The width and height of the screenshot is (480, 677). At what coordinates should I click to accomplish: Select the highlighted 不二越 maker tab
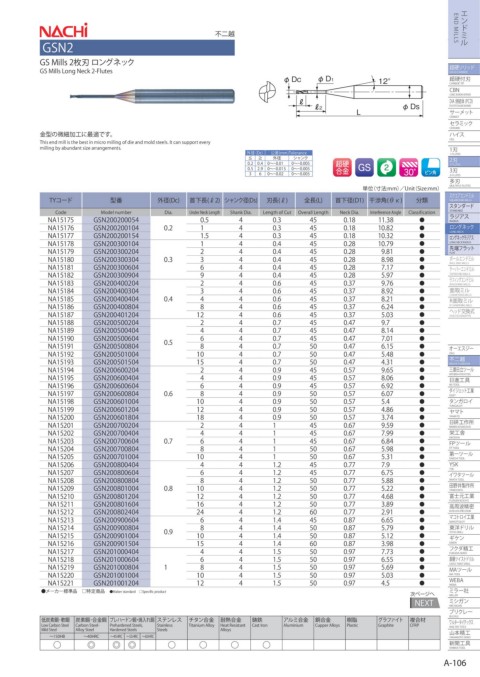[464, 360]
